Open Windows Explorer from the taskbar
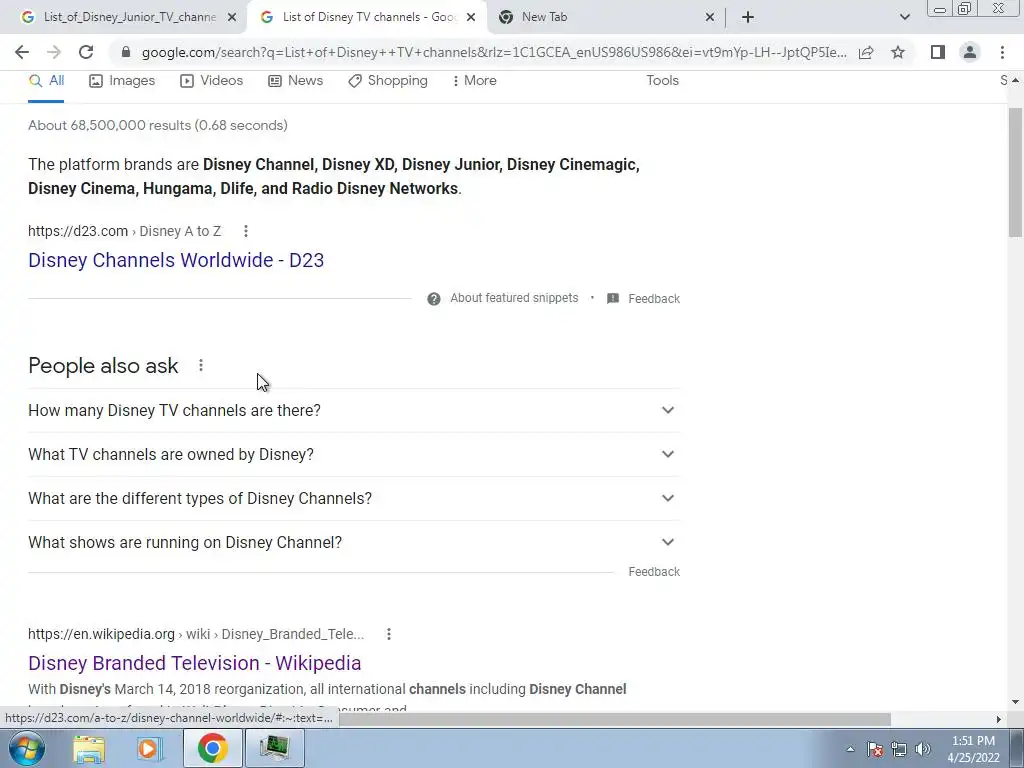 pyautogui.click(x=89, y=748)
